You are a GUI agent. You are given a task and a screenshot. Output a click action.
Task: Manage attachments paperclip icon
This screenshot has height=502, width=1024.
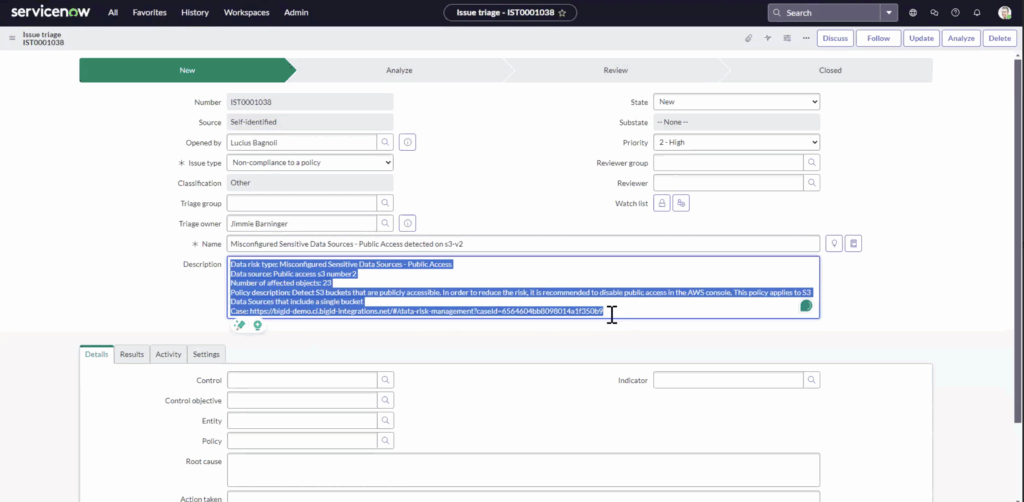click(x=748, y=39)
